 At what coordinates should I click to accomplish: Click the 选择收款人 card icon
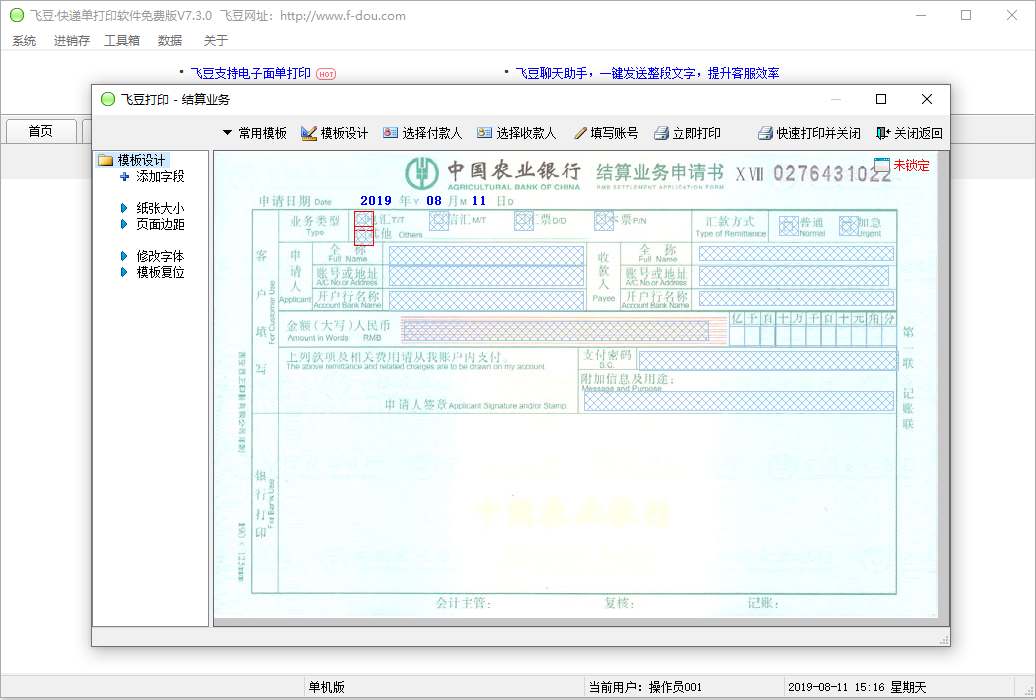484,133
